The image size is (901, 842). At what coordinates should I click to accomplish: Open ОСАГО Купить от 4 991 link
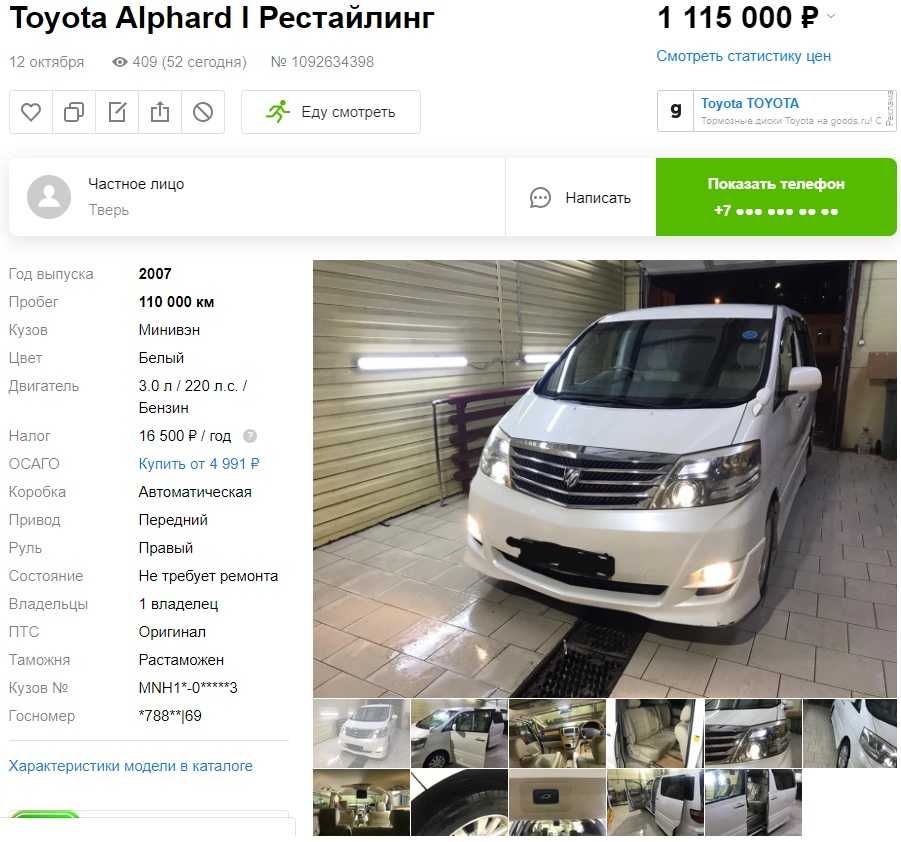(x=199, y=464)
